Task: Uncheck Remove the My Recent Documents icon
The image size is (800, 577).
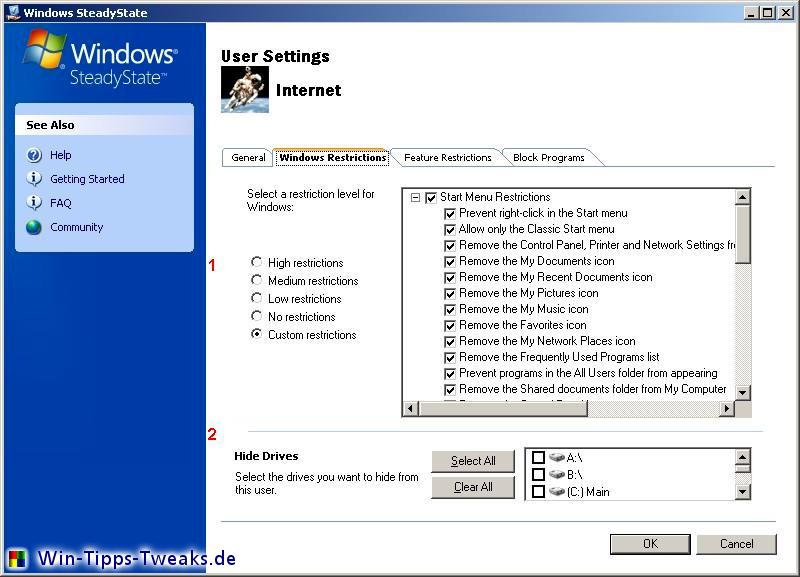Action: 450,278
